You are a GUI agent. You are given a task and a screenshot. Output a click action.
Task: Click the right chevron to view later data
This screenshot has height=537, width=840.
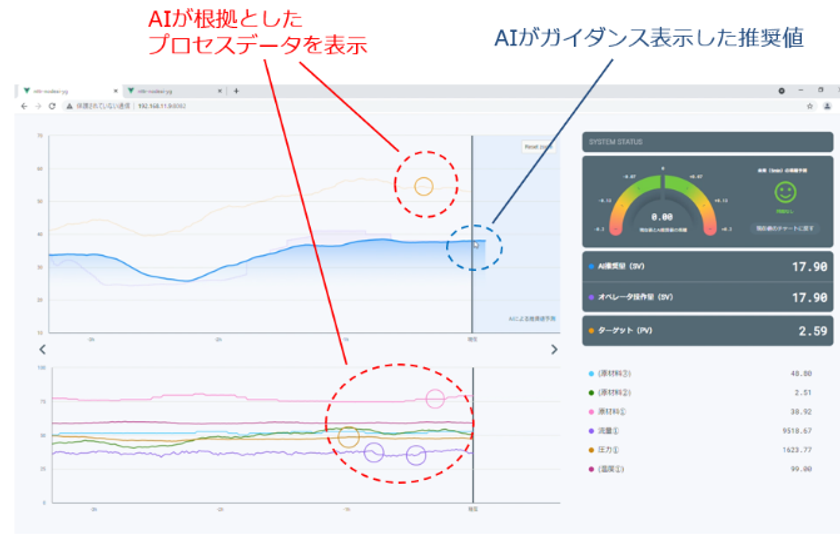pos(554,349)
